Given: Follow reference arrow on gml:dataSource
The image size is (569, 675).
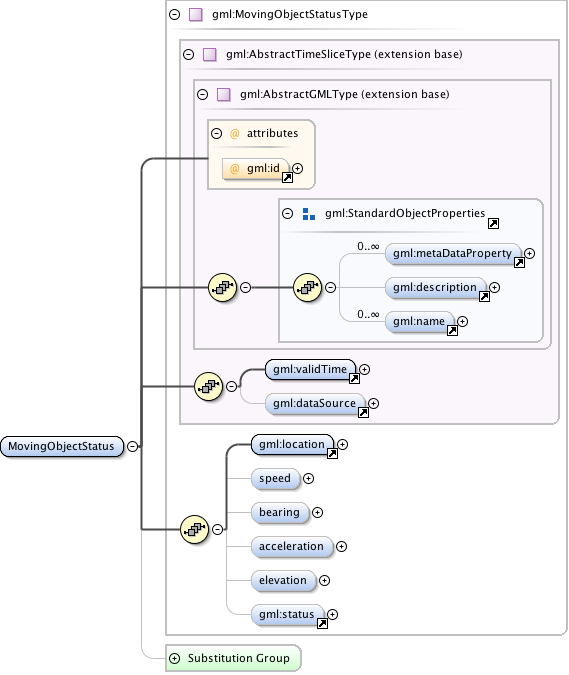Looking at the screenshot, I should (x=363, y=412).
